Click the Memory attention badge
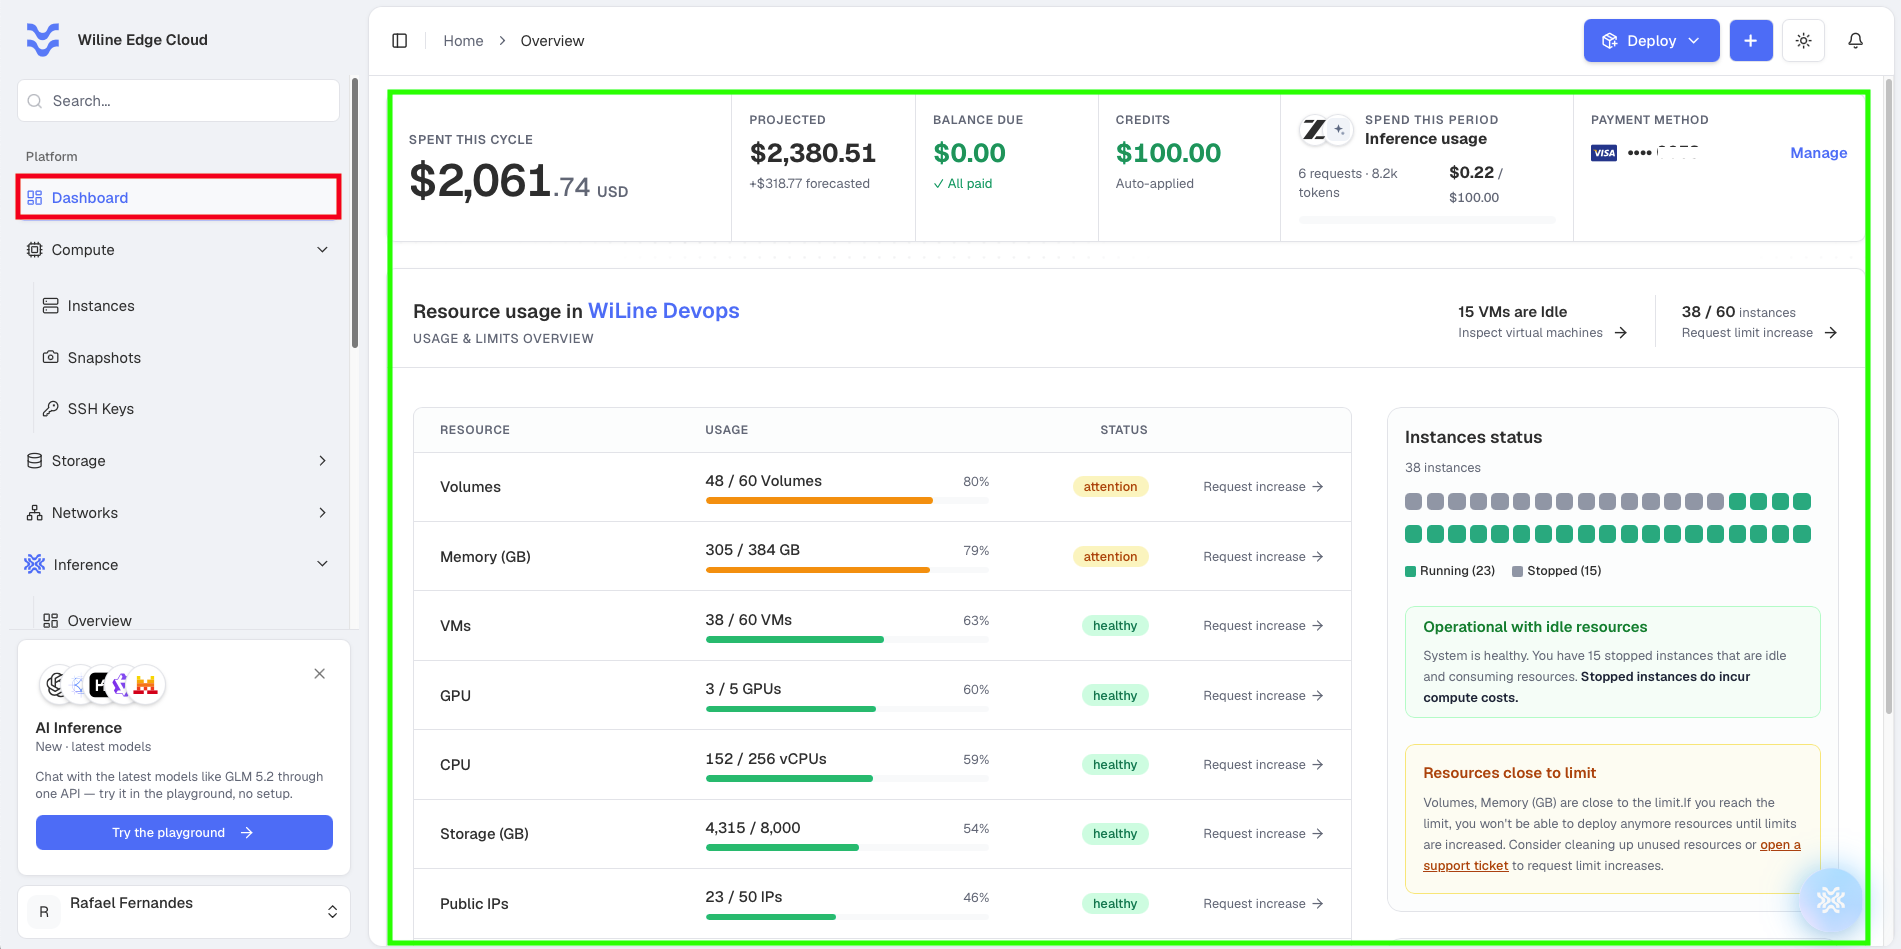1901x949 pixels. tap(1110, 557)
